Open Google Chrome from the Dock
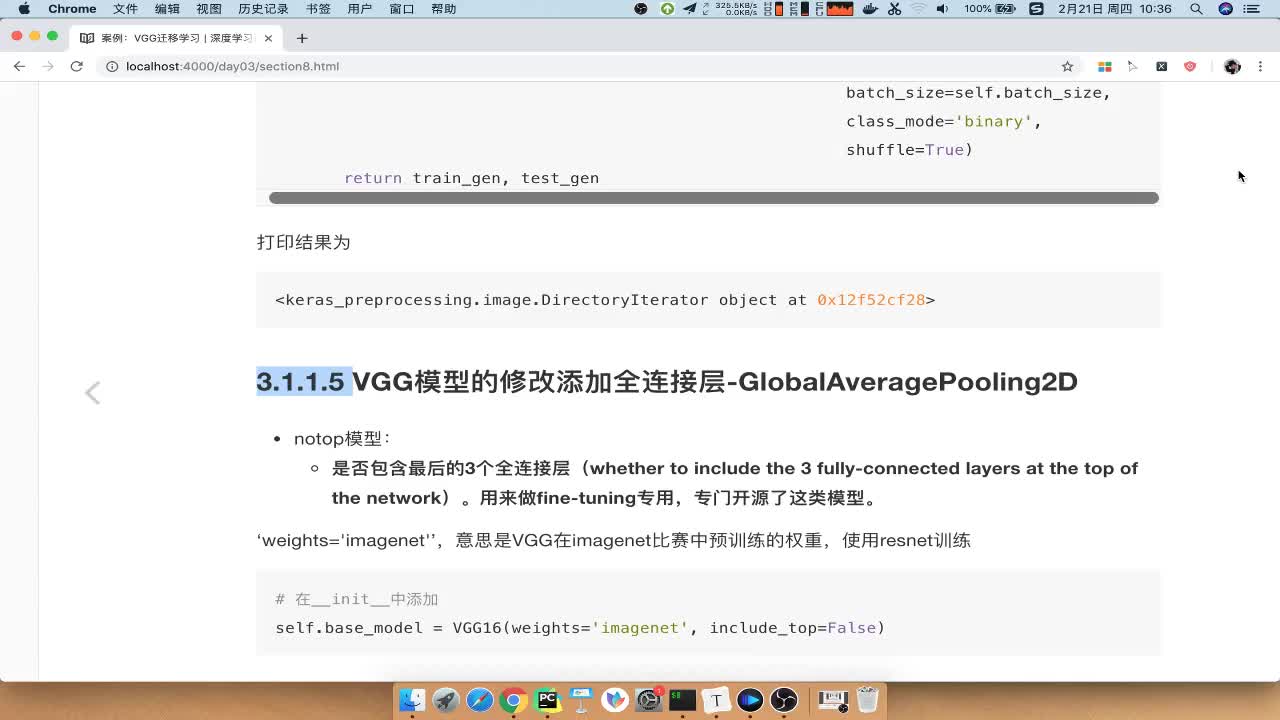 coord(514,700)
